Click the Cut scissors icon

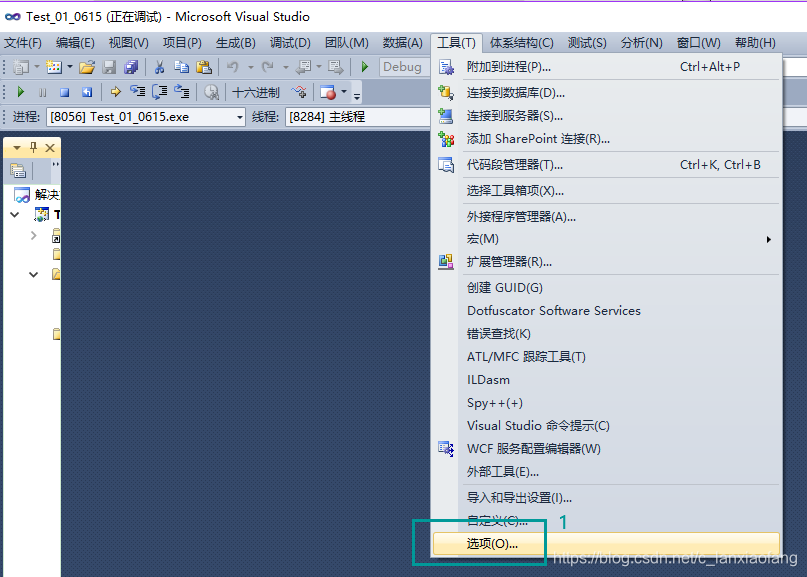click(160, 67)
